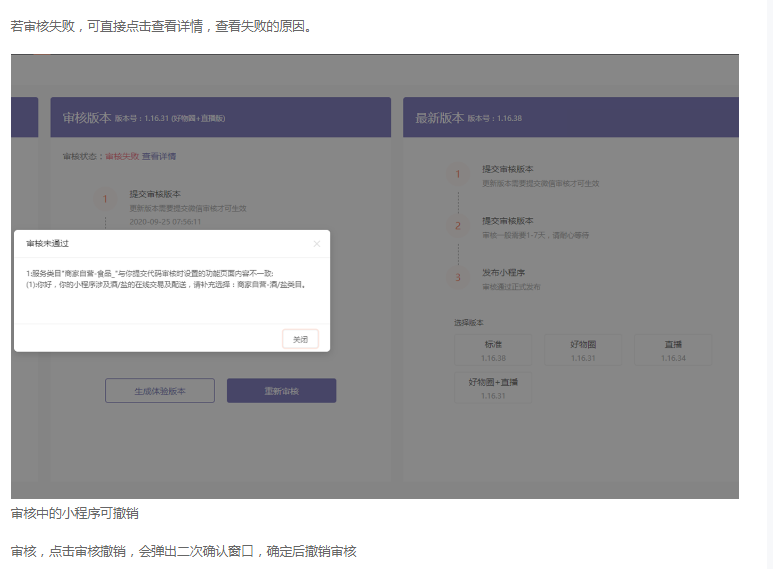This screenshot has width=773, height=569.
Task: Click step 1 circle under 最新版本
Action: click(x=458, y=175)
